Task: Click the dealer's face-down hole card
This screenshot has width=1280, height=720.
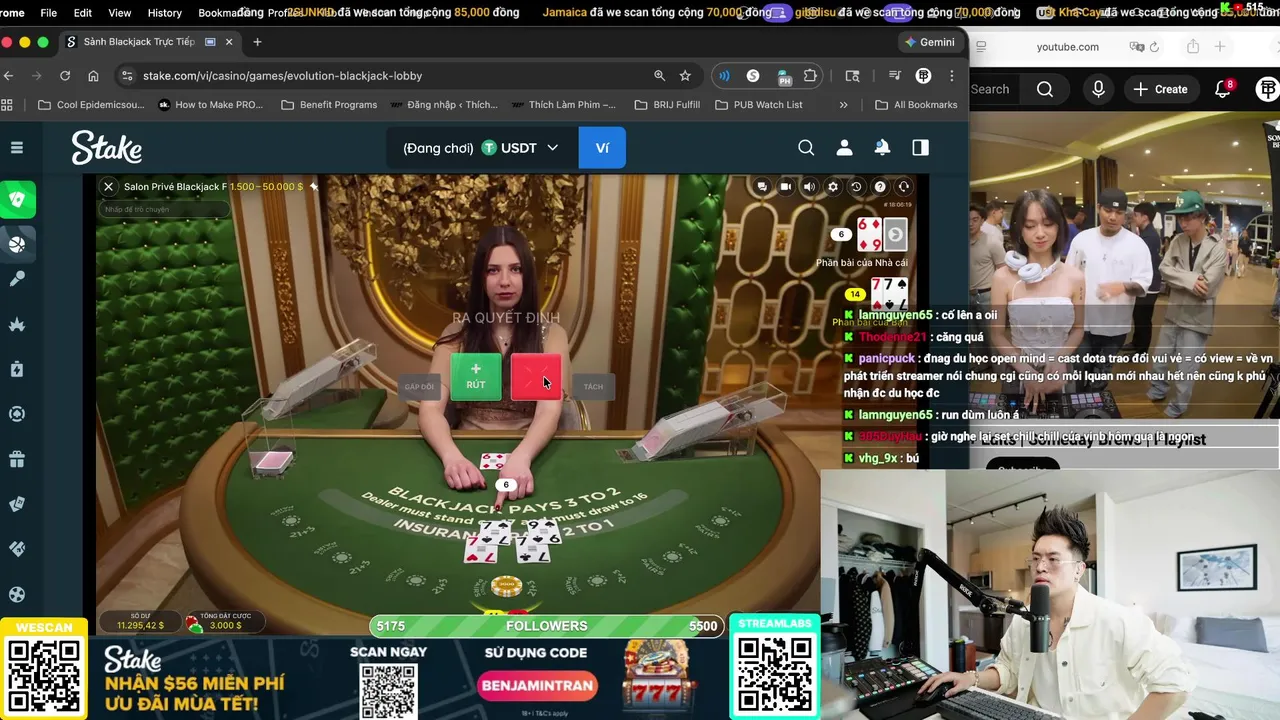Action: coord(895,235)
